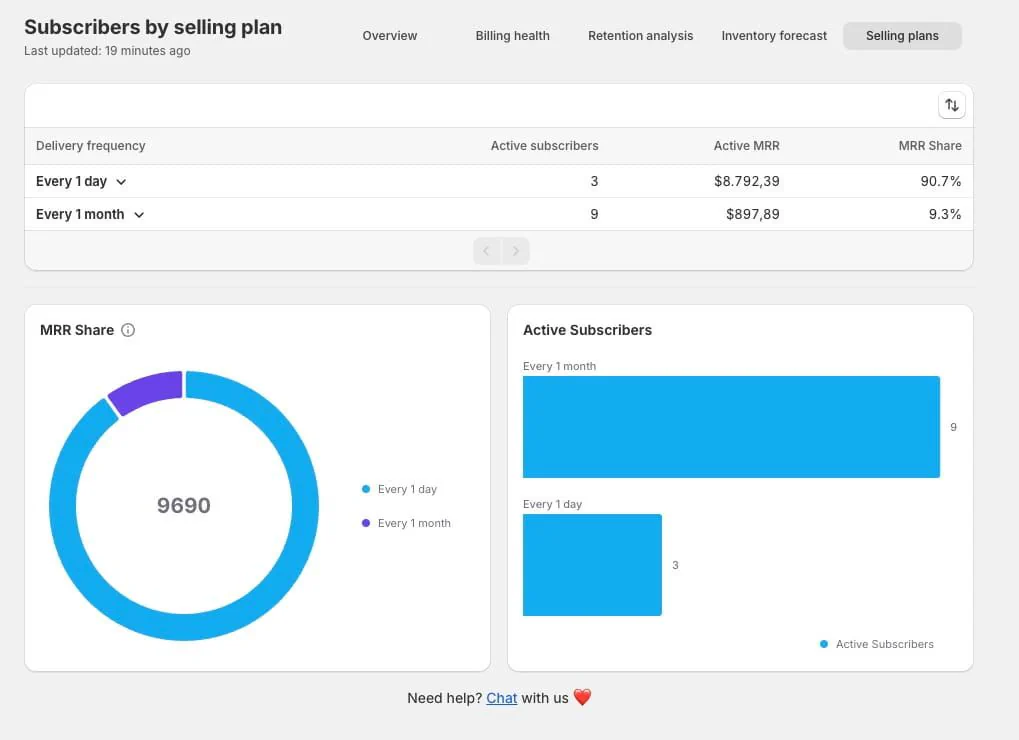Open the Retention analysis tab
The width and height of the screenshot is (1019, 740).
[640, 36]
